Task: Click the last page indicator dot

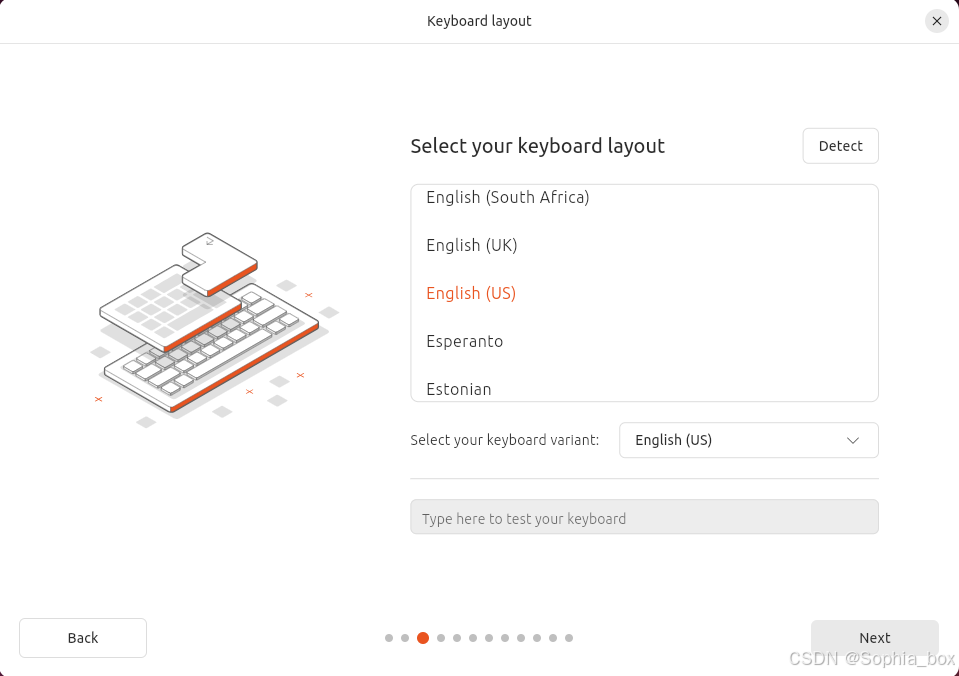Action: coord(569,638)
